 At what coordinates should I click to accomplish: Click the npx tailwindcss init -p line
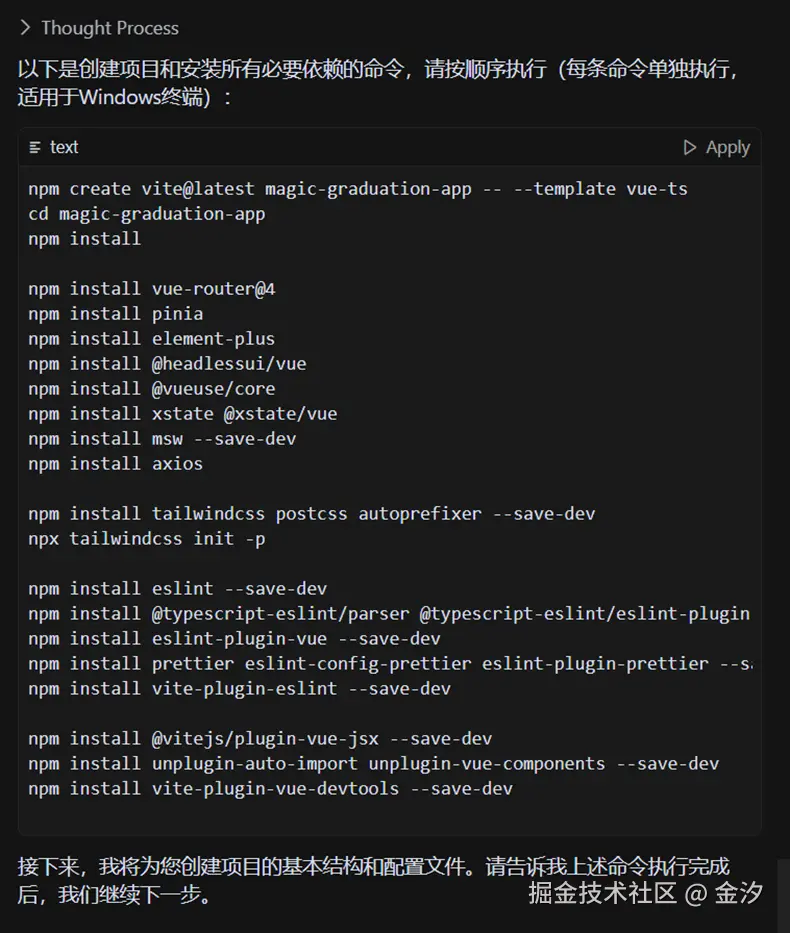[x=146, y=539]
